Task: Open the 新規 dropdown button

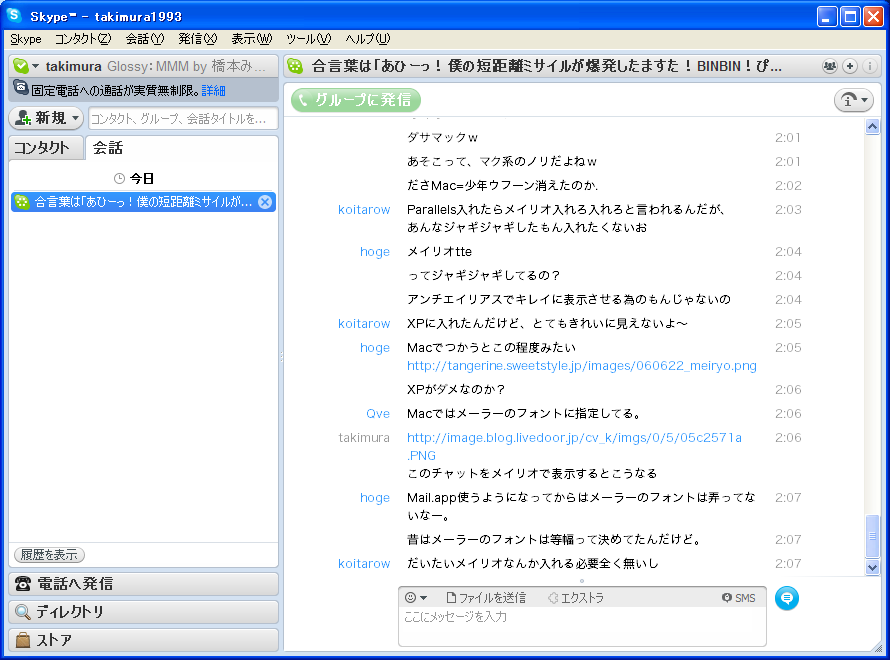Action: [46, 118]
